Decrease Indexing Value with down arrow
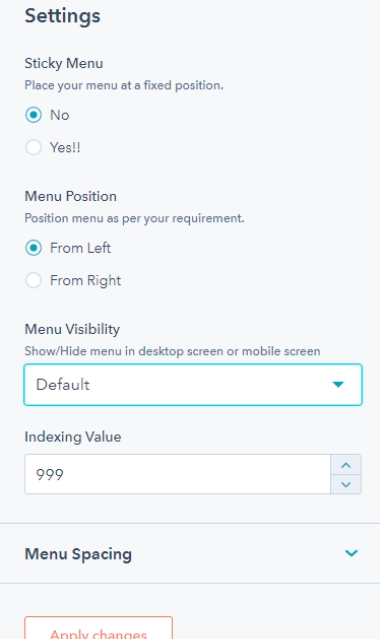380x639 pixels. click(346, 484)
